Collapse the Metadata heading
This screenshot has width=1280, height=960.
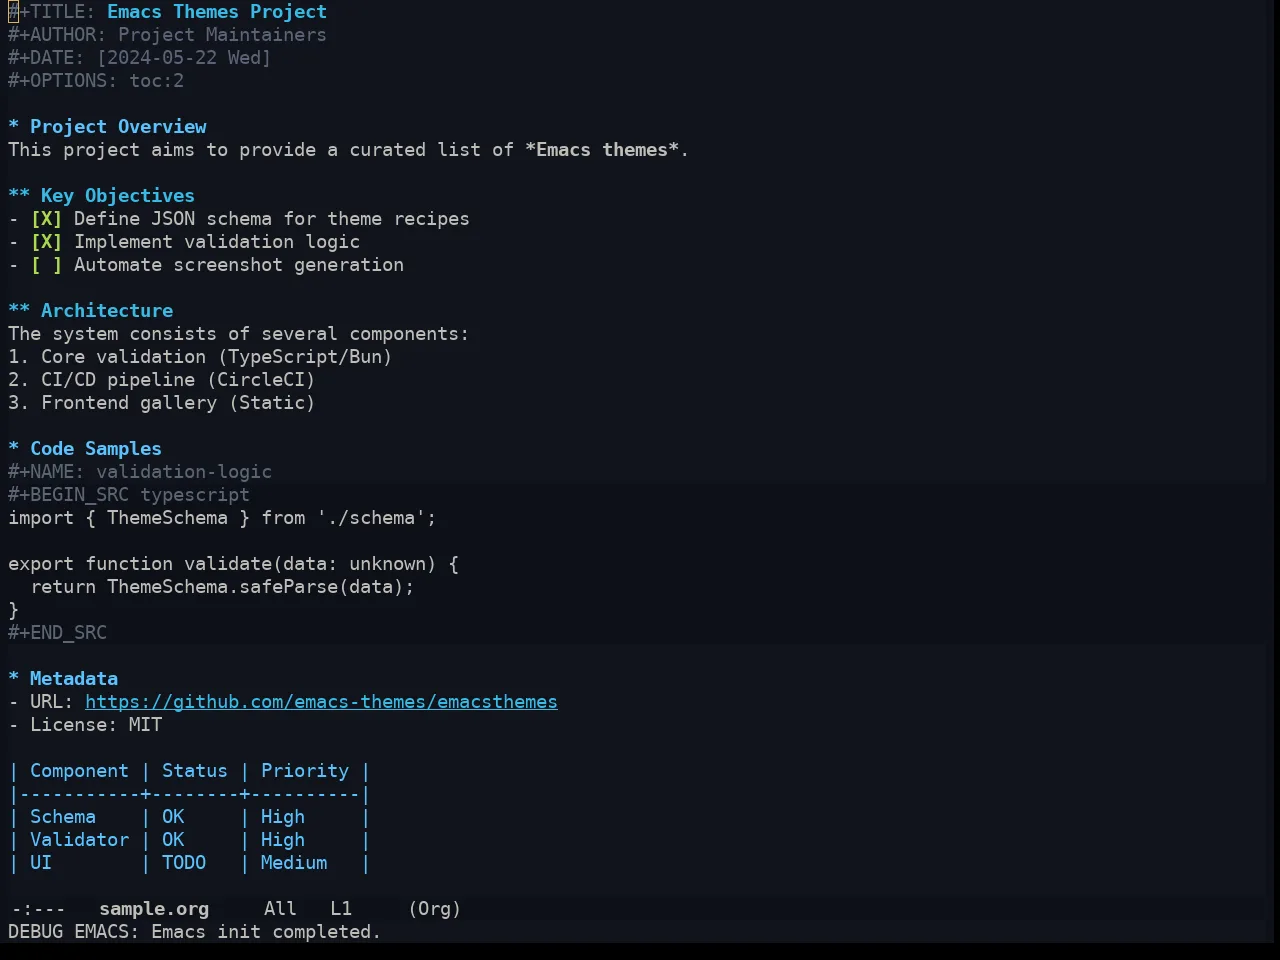pyautogui.click(x=63, y=679)
